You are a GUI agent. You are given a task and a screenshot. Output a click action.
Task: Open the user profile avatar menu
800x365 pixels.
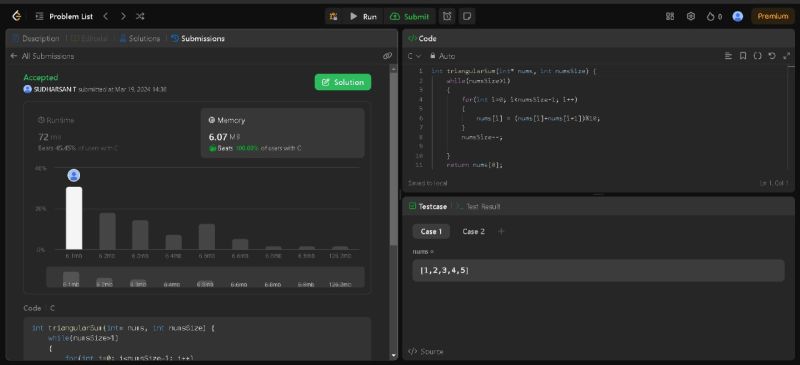point(737,16)
